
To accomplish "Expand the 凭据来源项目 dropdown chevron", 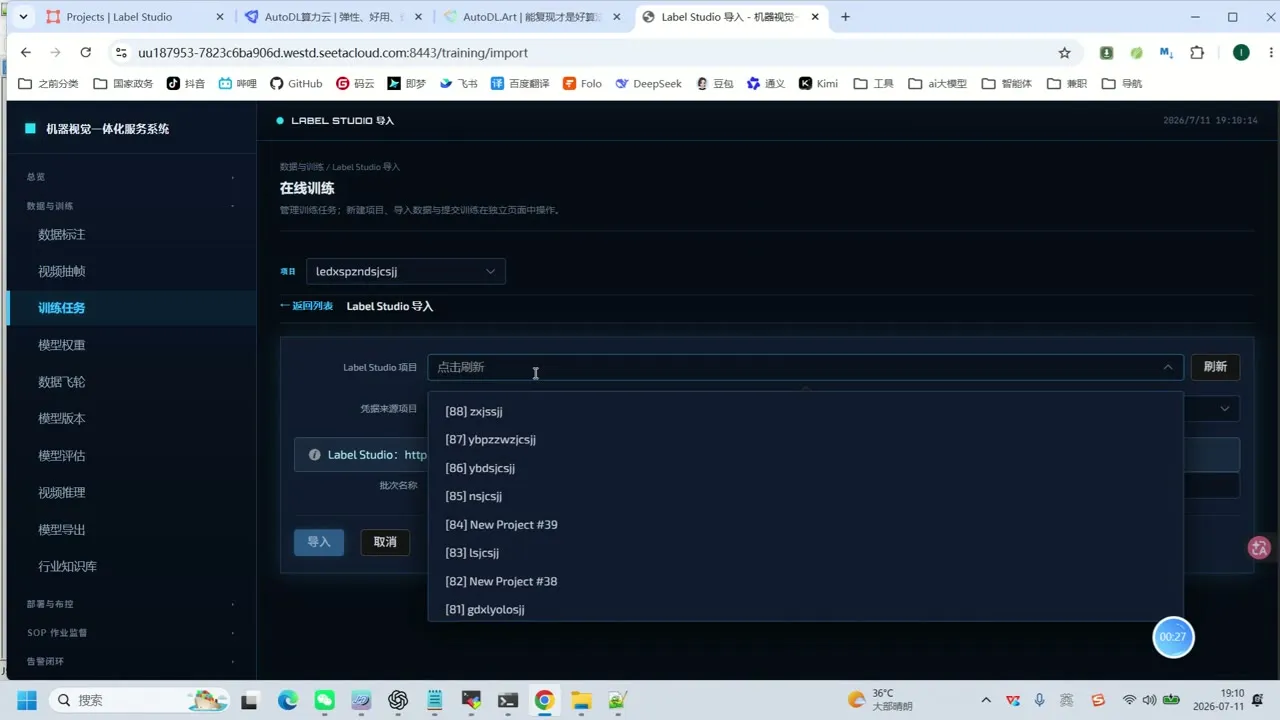I will (x=1225, y=408).
